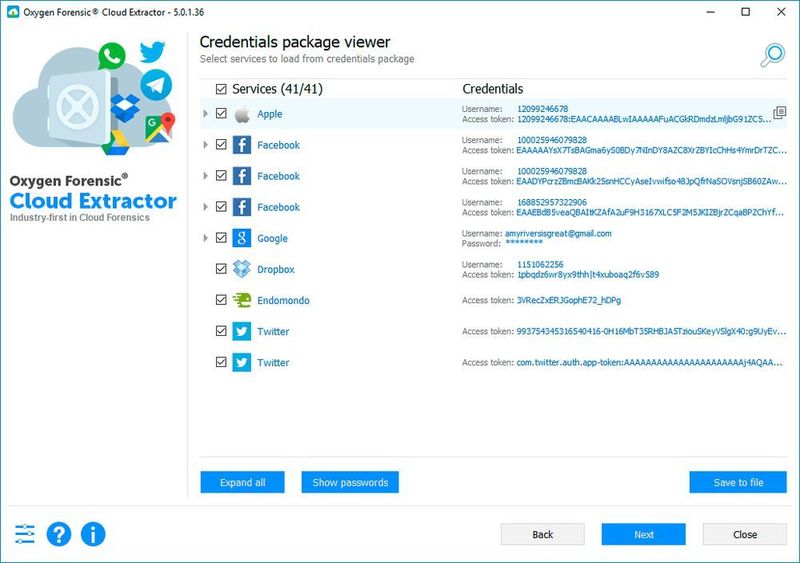Viewport: 800px width, 563px height.
Task: Uncheck the Facebook checkbox with EAADYPcrz token
Action: coord(221,176)
